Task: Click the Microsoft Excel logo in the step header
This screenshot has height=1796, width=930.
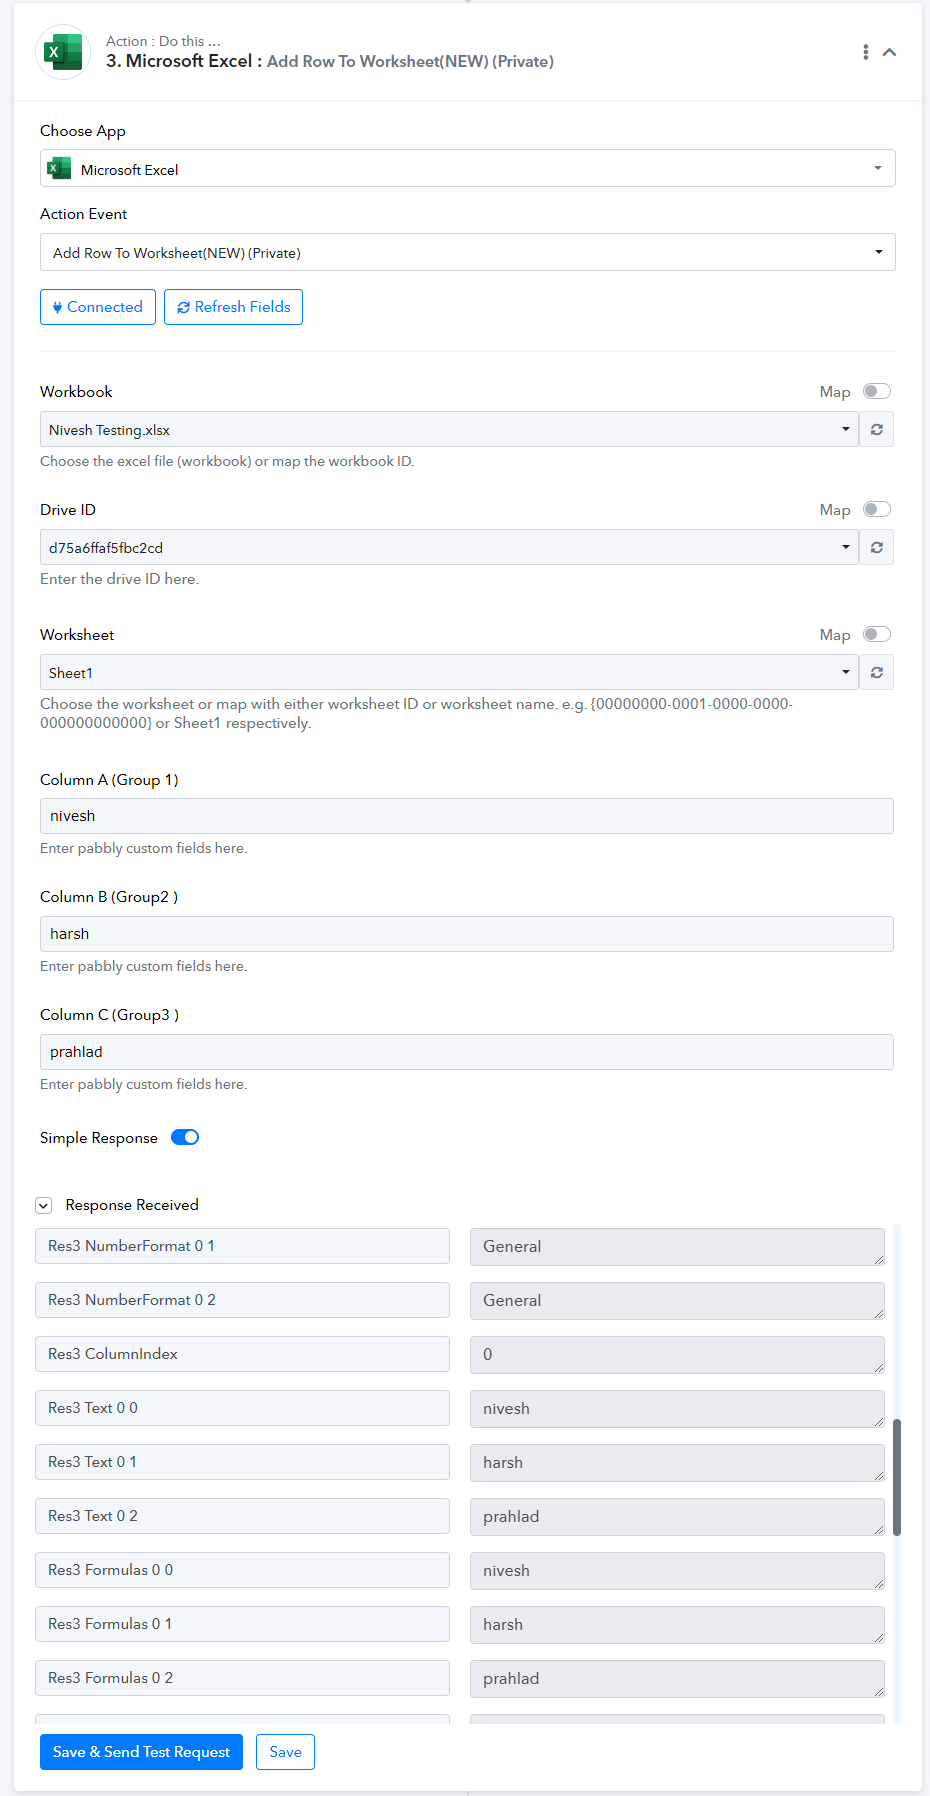Action: pos(63,52)
